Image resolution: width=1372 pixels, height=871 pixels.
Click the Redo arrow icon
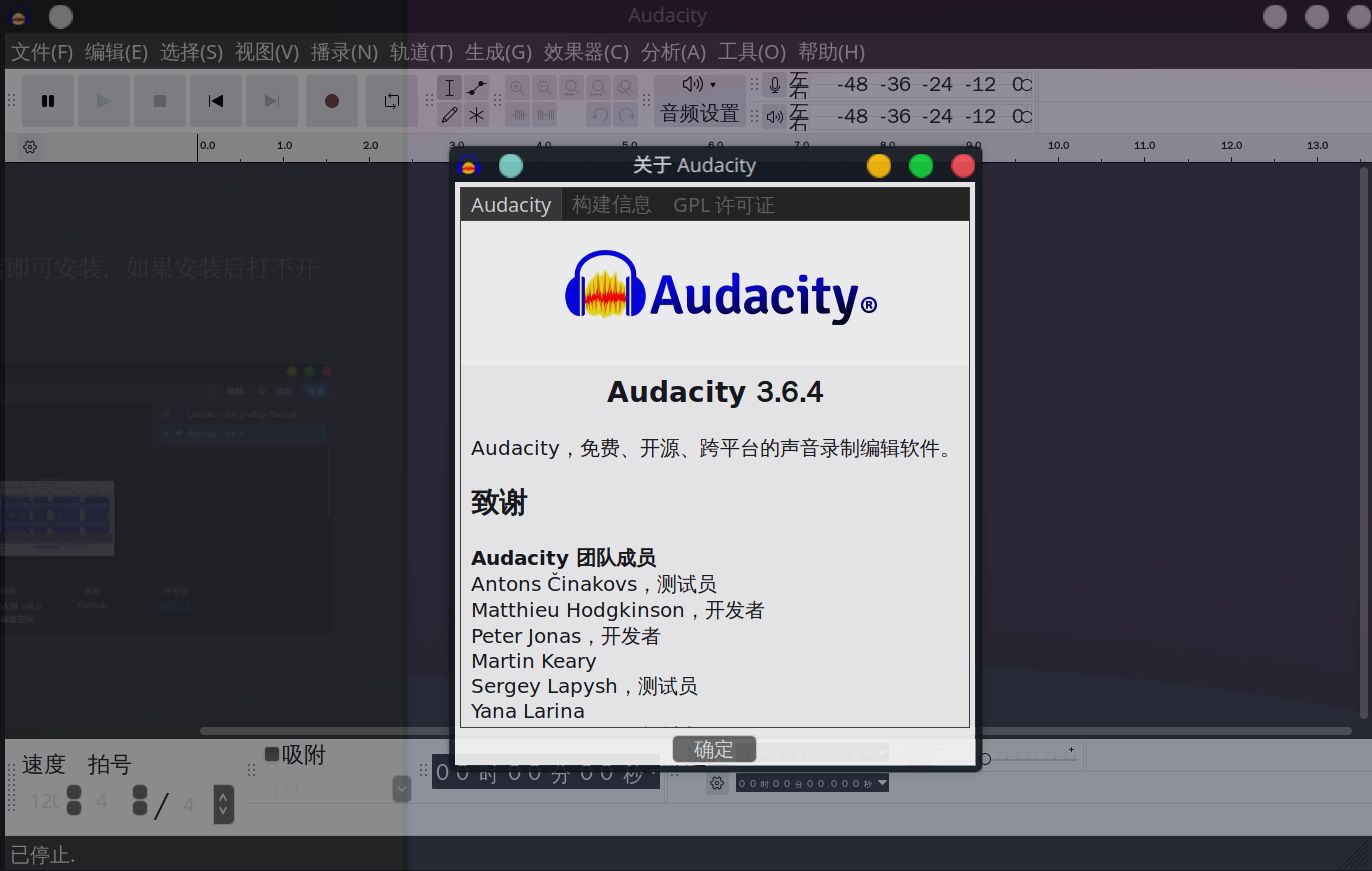pos(626,115)
